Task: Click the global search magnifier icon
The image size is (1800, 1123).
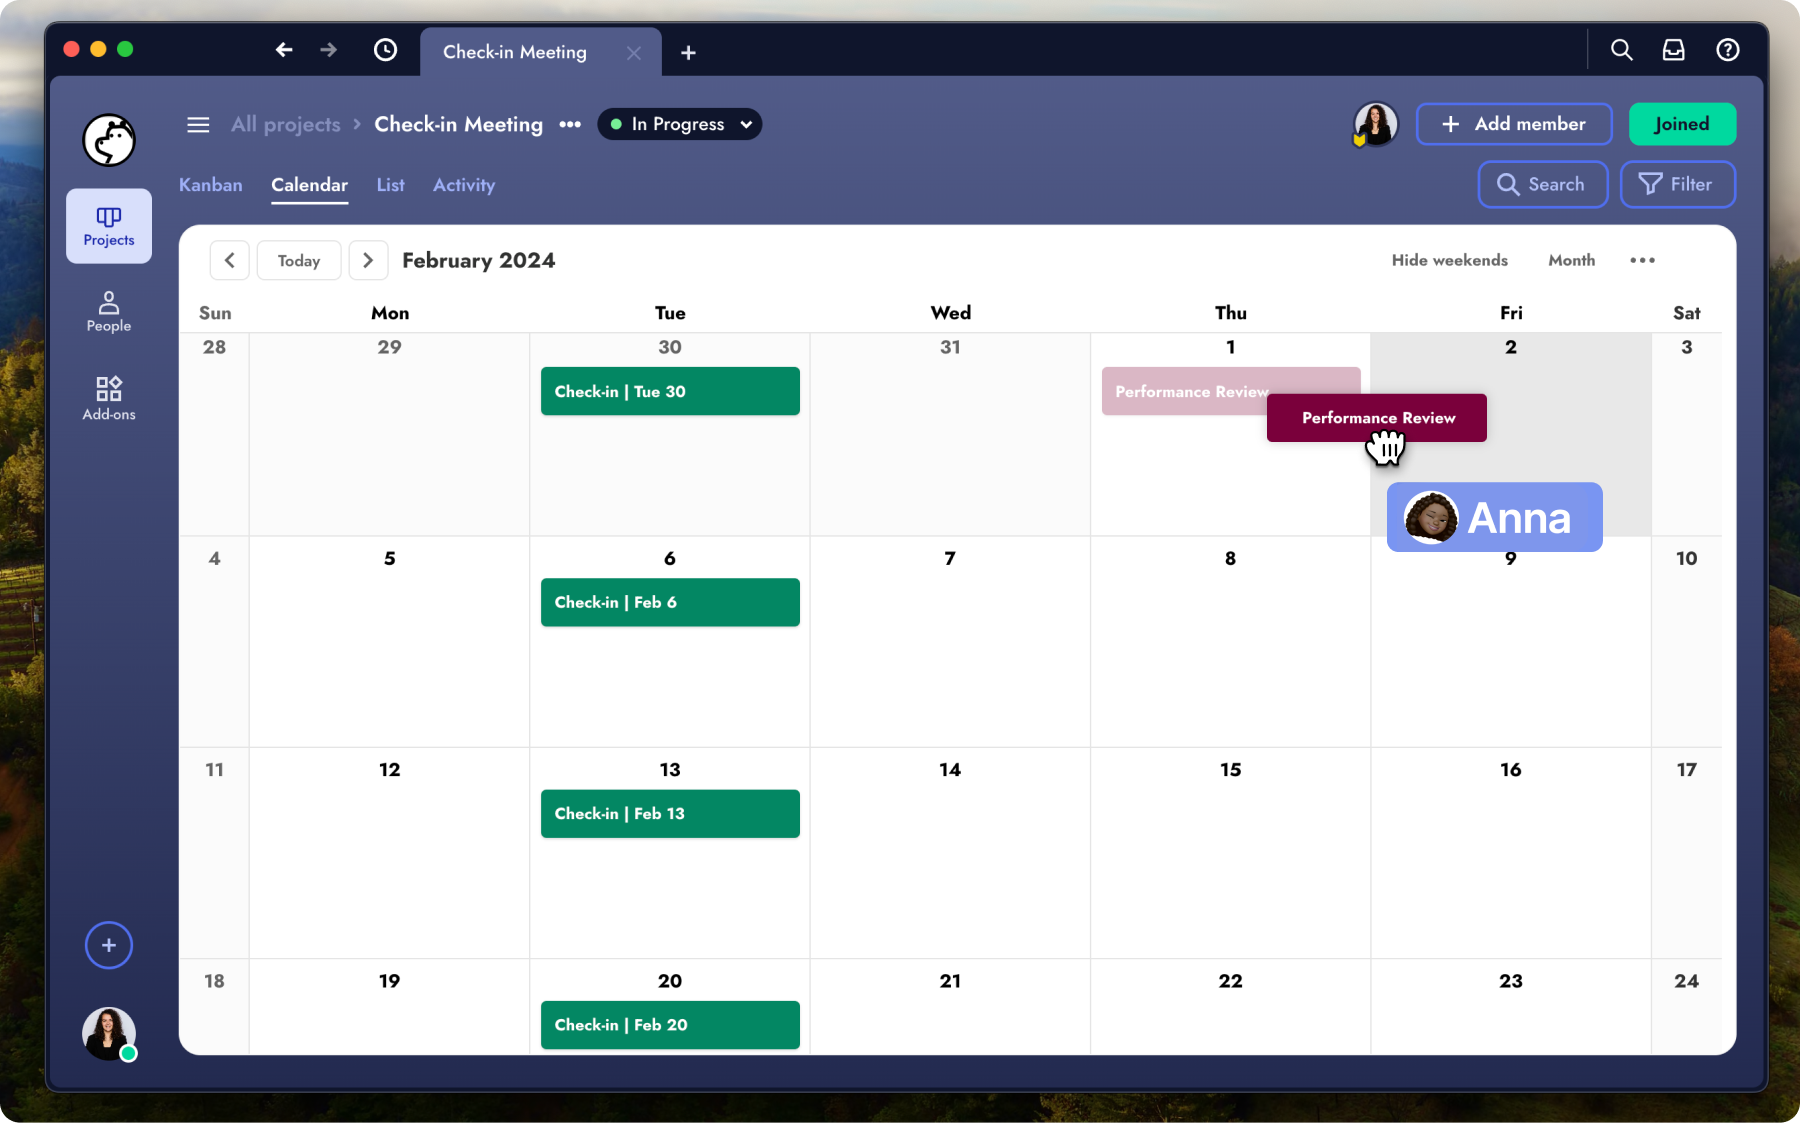Action: [1621, 50]
